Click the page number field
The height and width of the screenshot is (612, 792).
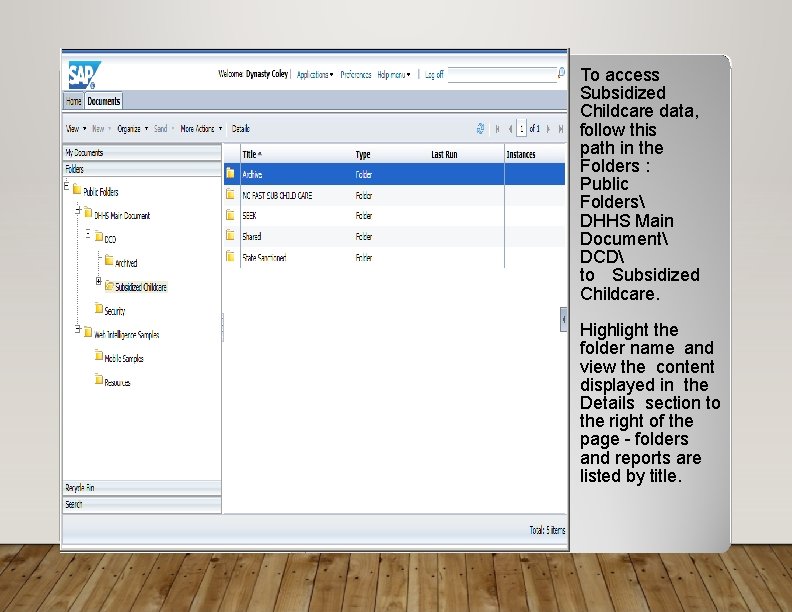pyautogui.click(x=521, y=129)
